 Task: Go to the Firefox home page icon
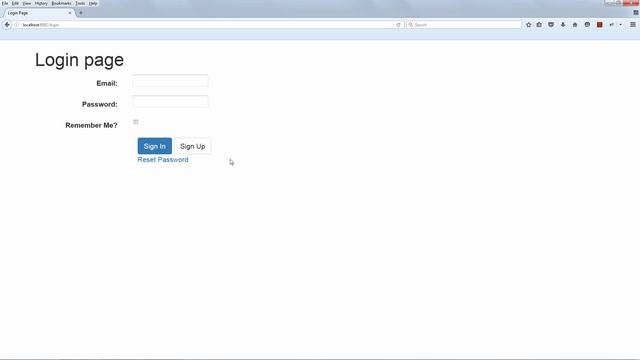pos(575,25)
